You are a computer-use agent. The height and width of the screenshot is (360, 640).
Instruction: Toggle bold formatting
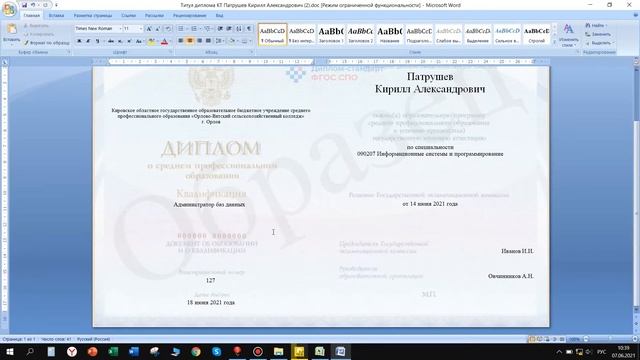coord(79,41)
